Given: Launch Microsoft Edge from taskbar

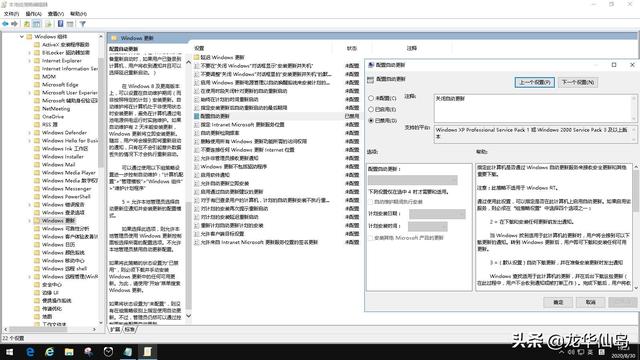Looking at the screenshot, I should click(30, 351).
